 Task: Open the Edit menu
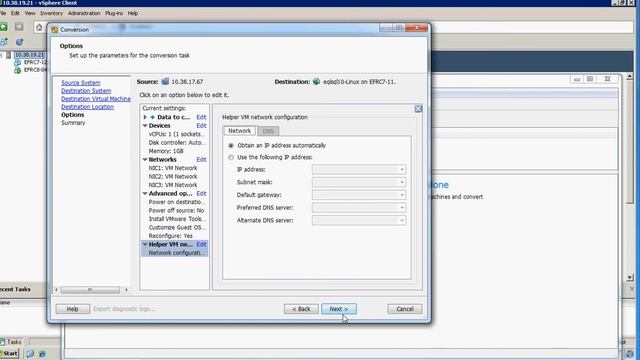15,13
